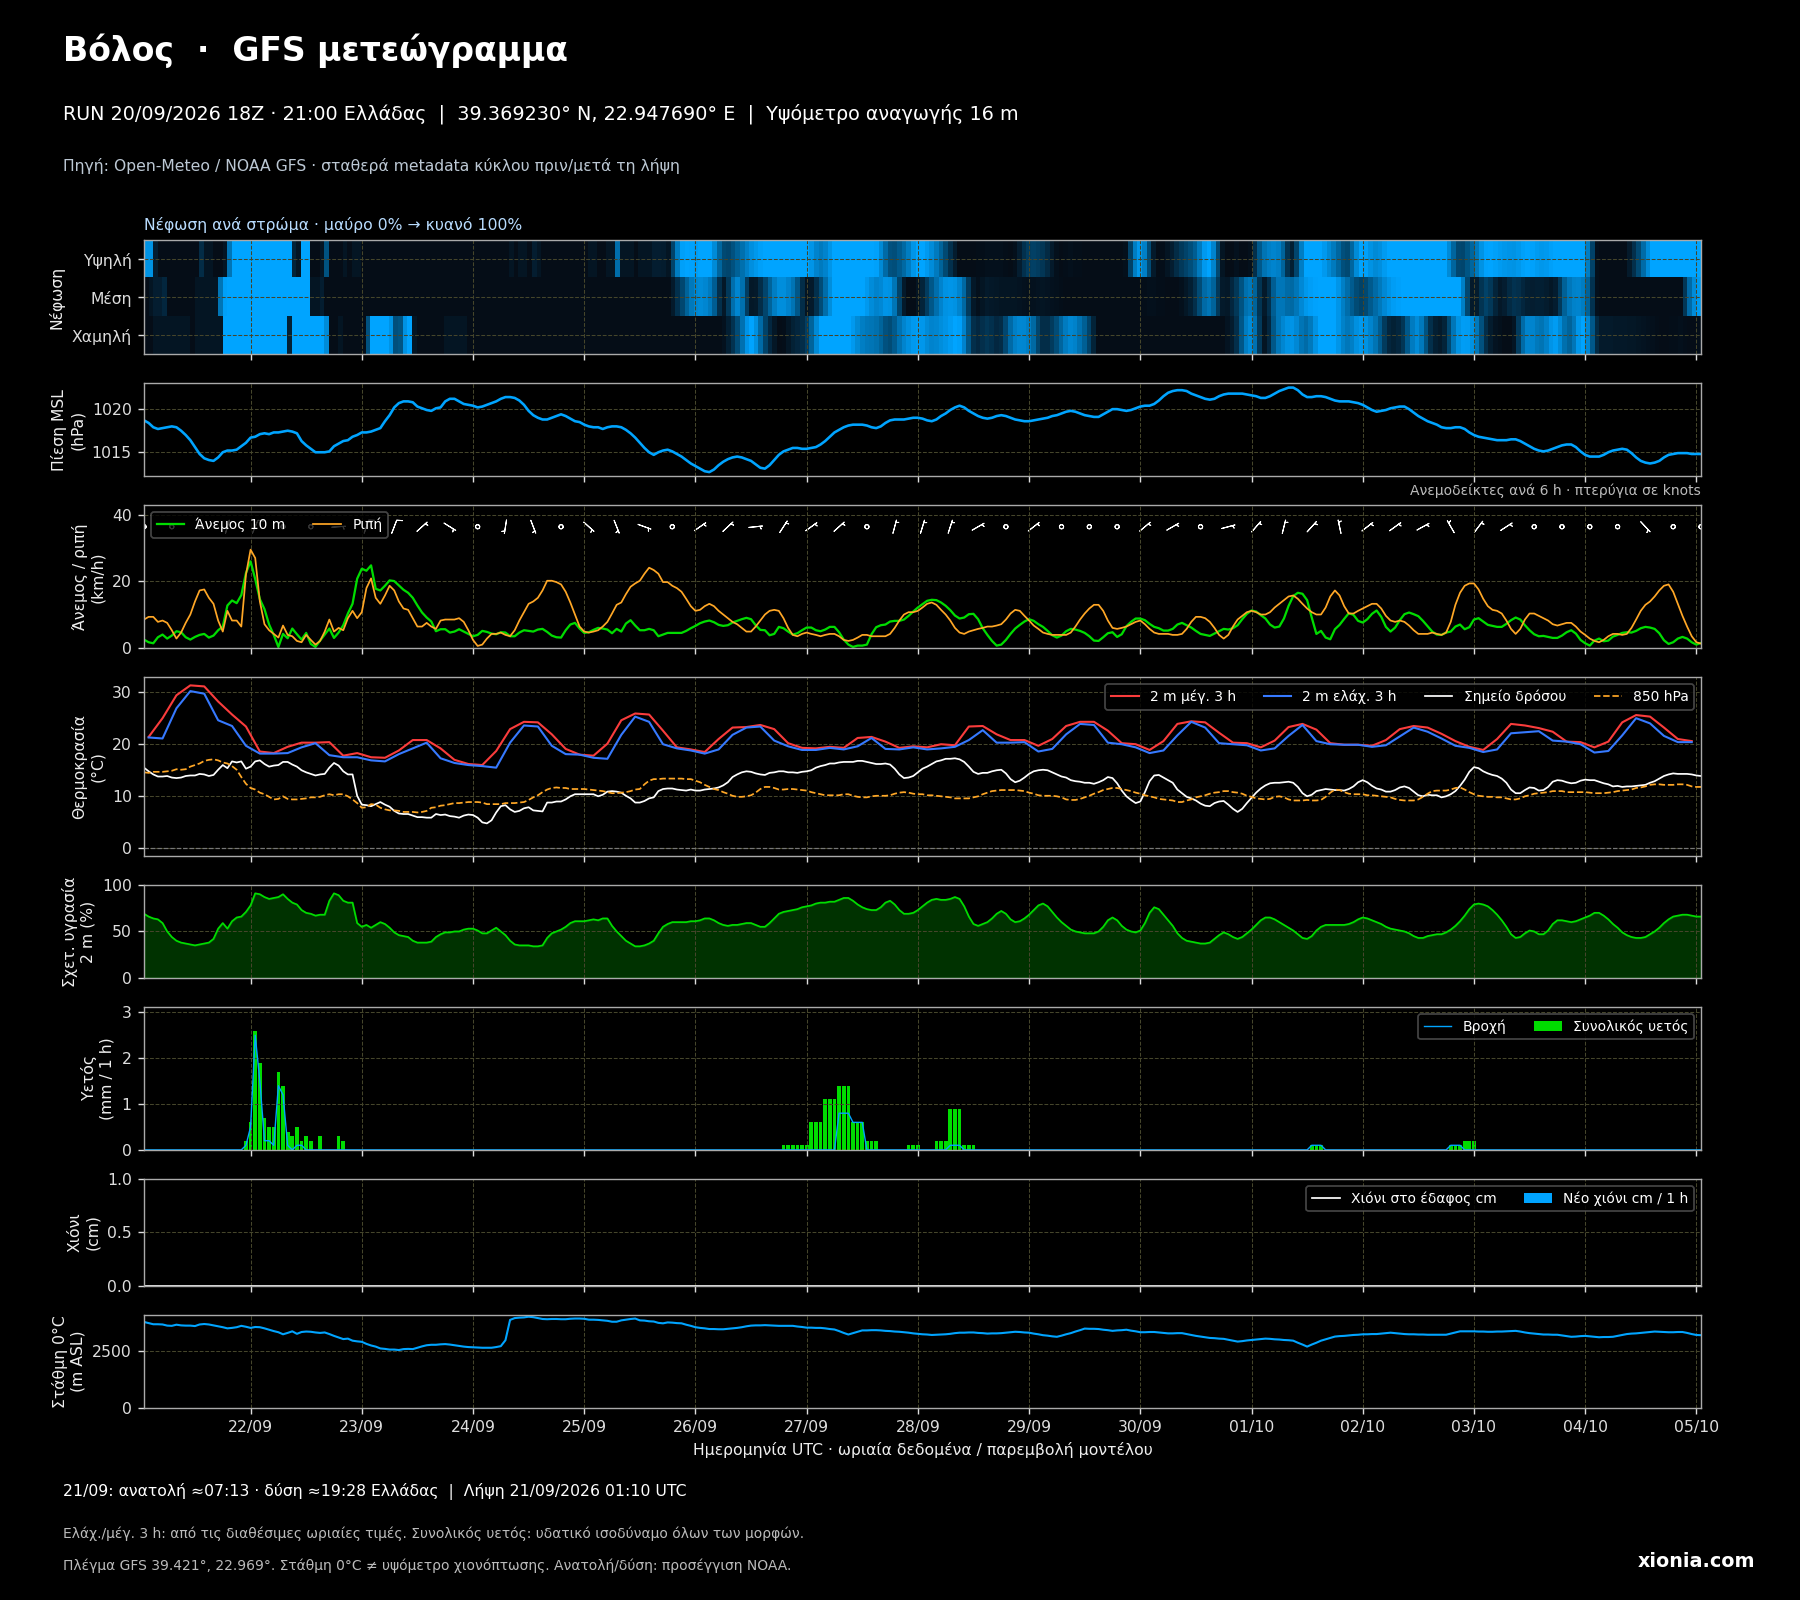
Task: Click the Χαμηλή cloud layer label
Action: tap(102, 337)
